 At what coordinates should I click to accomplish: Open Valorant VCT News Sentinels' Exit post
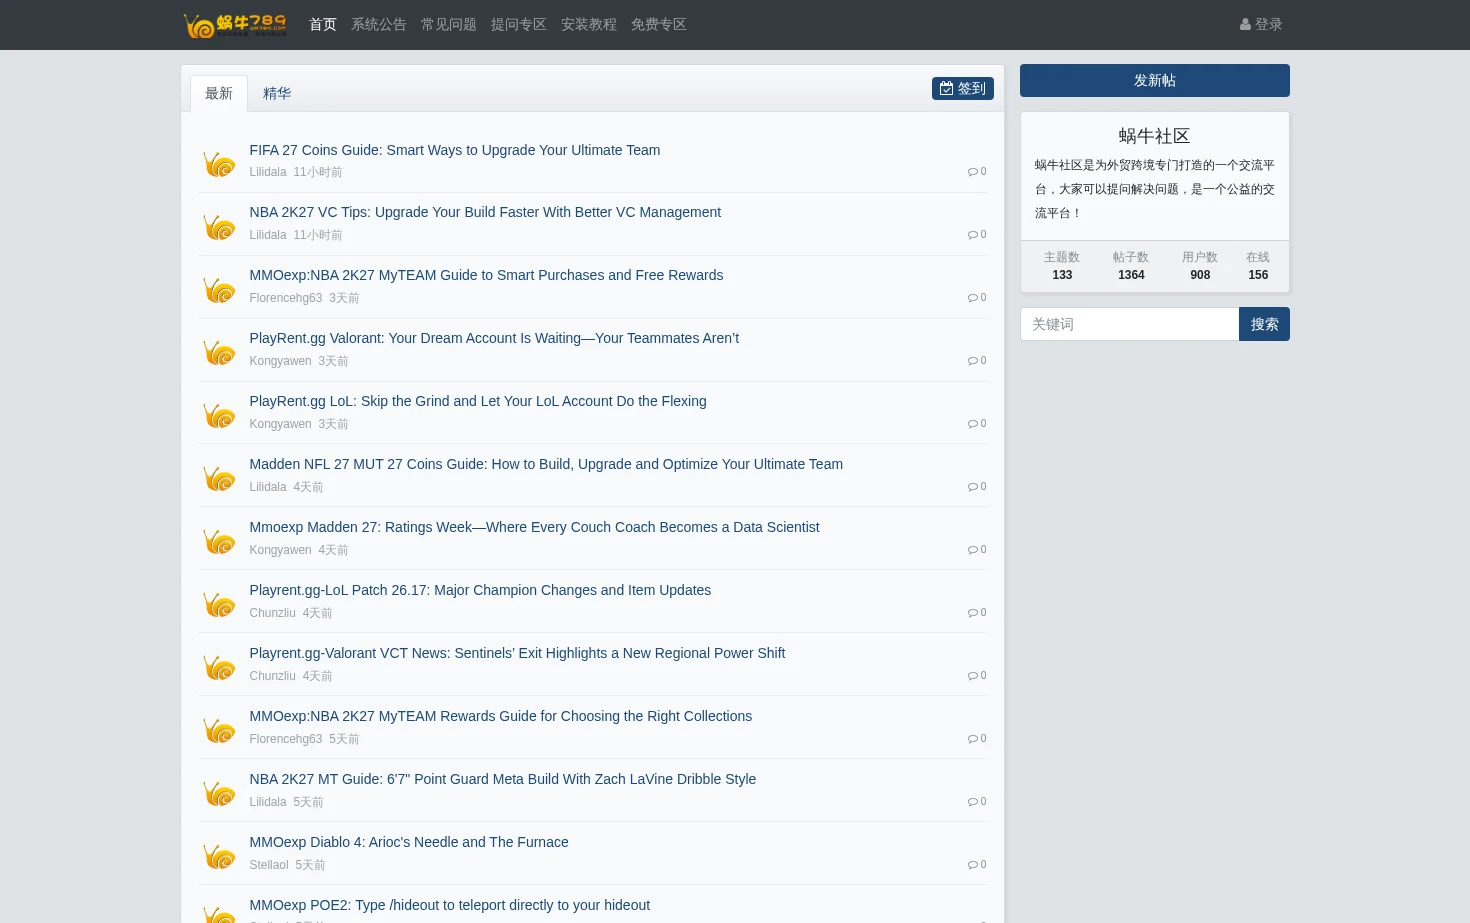tap(517, 653)
